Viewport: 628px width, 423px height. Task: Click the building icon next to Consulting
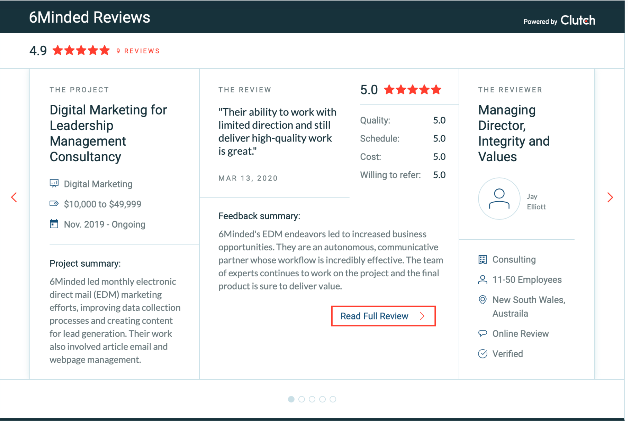(483, 260)
